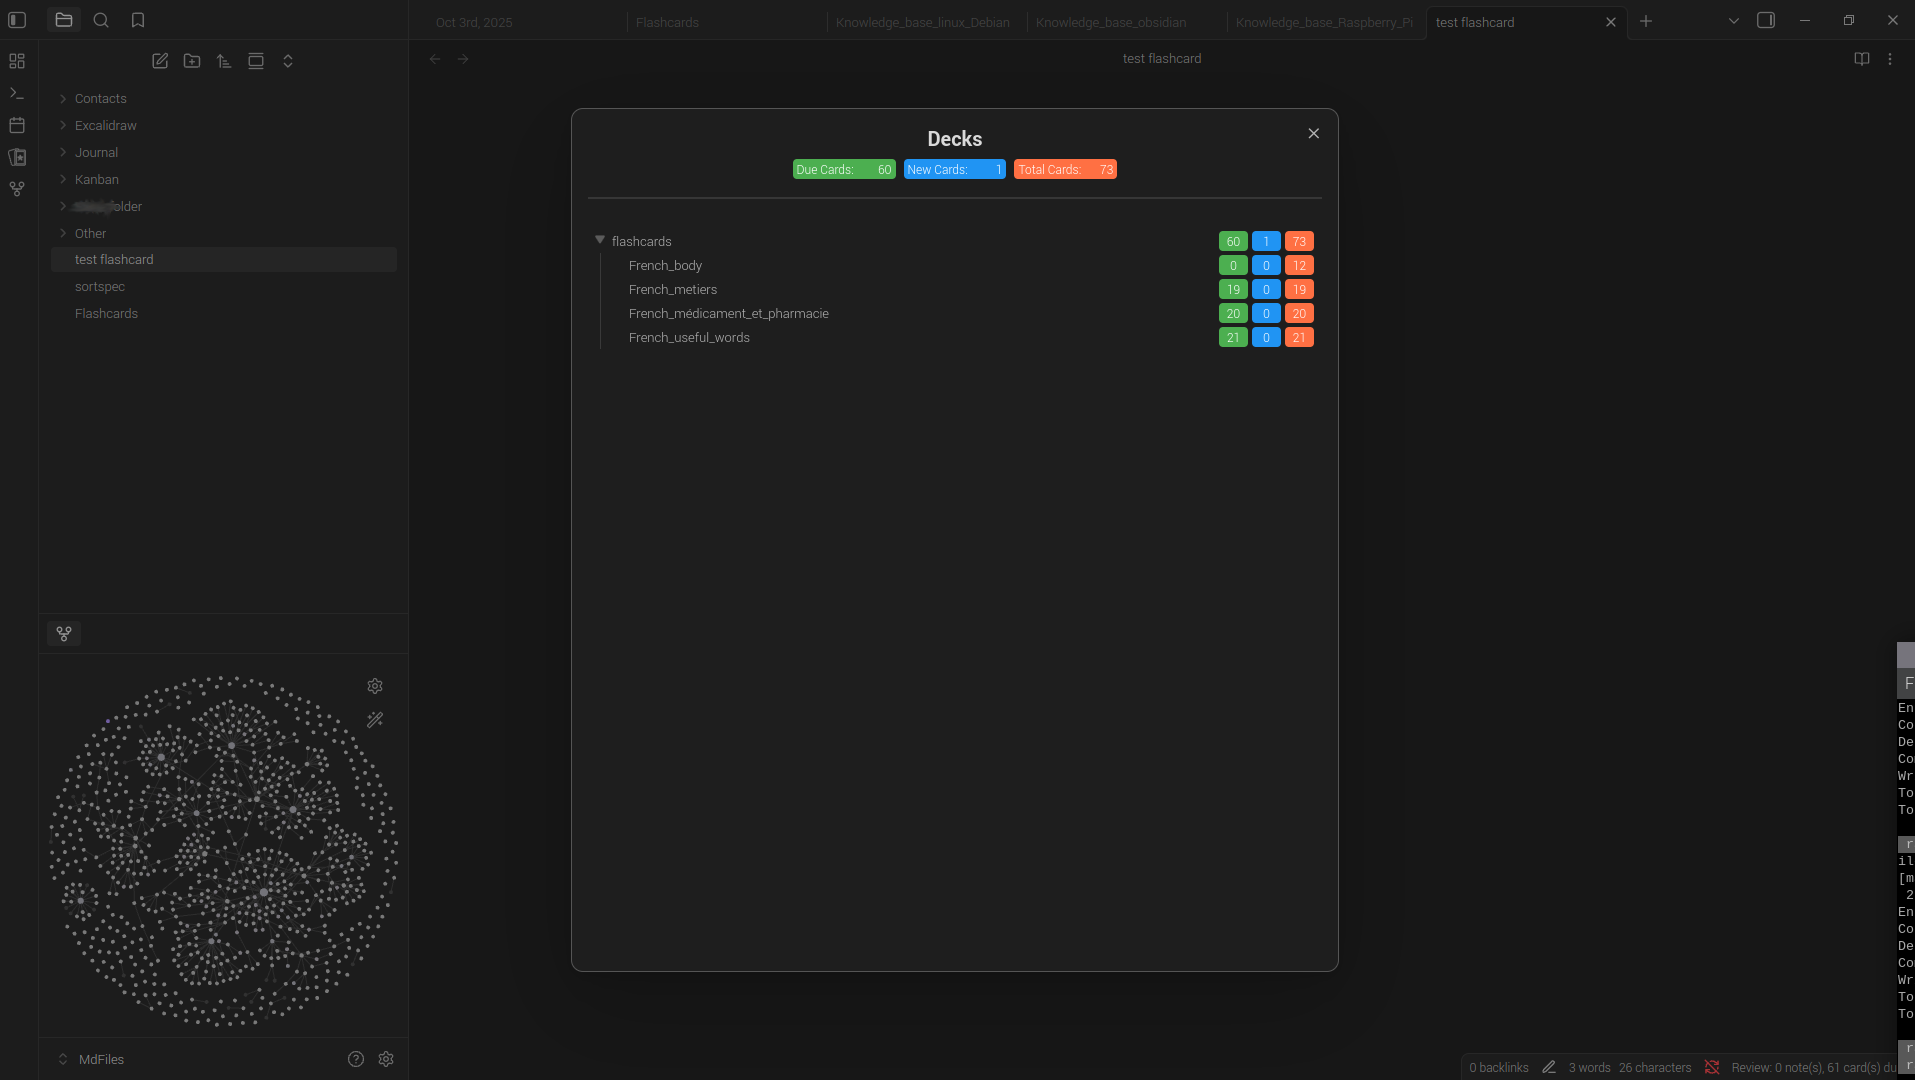
Task: Click the orange Total Cards badge
Action: (1065, 169)
